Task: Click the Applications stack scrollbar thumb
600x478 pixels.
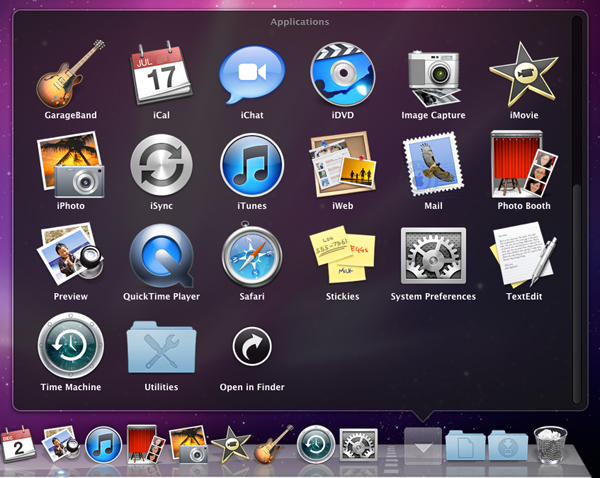Action: tap(576, 294)
